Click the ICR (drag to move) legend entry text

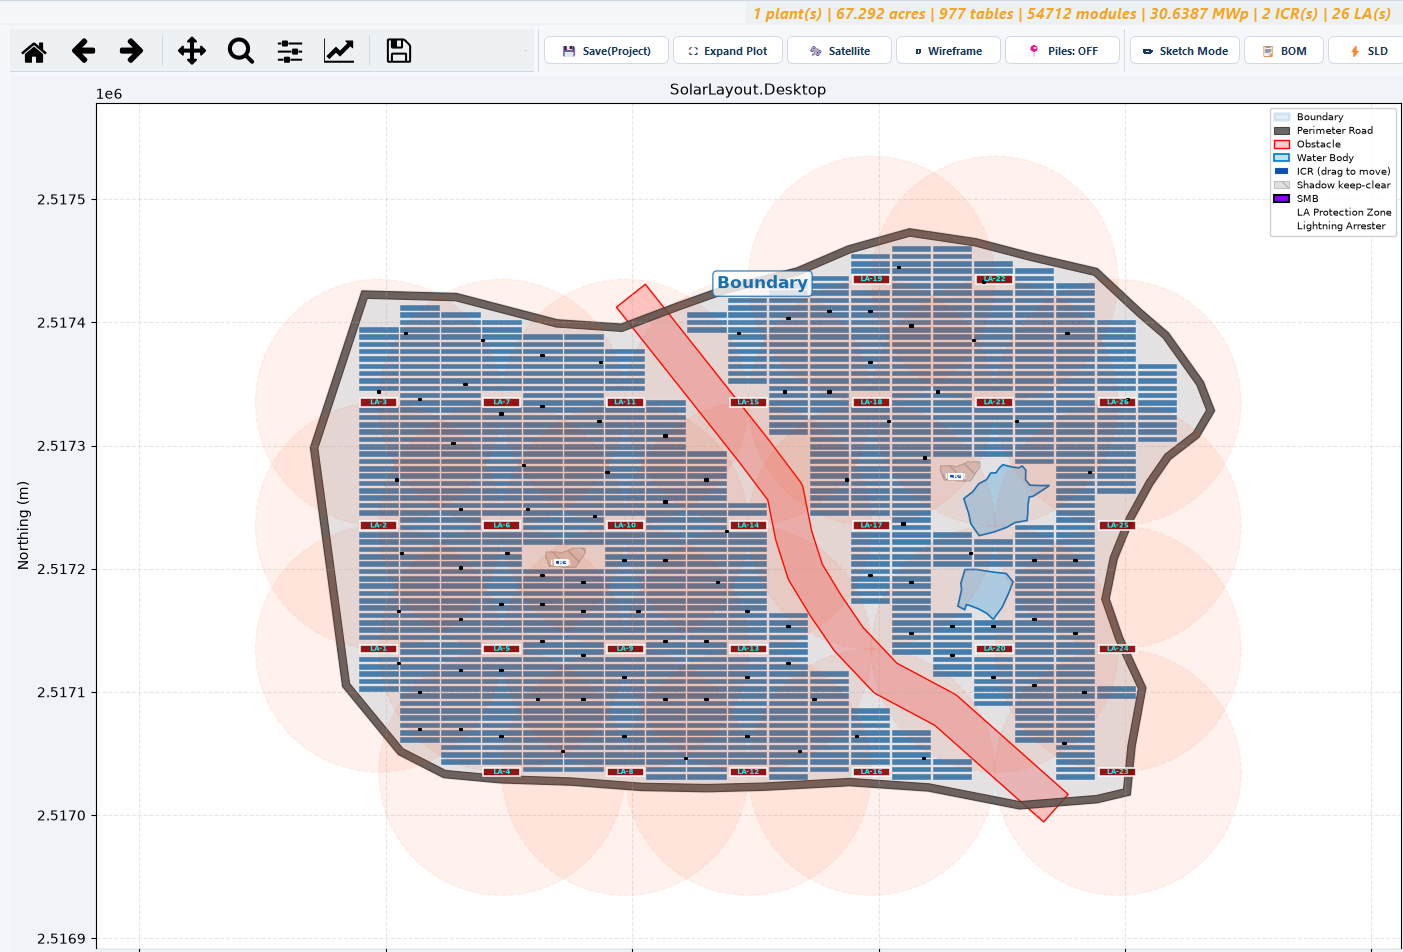[1343, 171]
